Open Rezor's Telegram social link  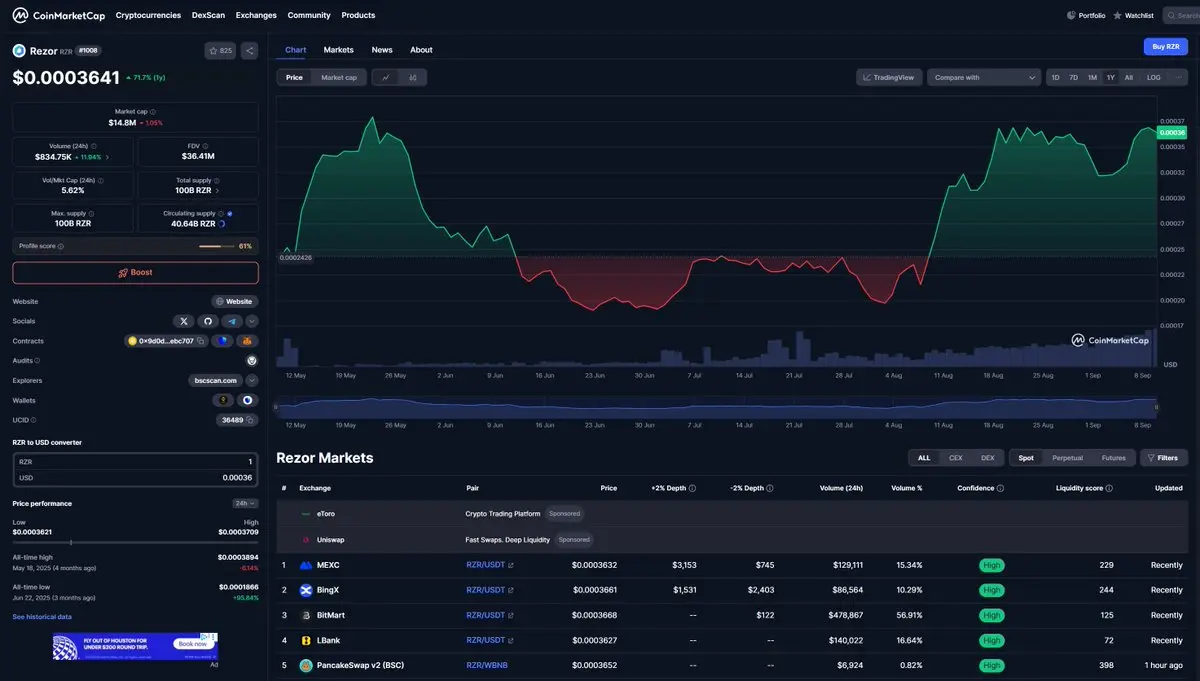point(232,321)
